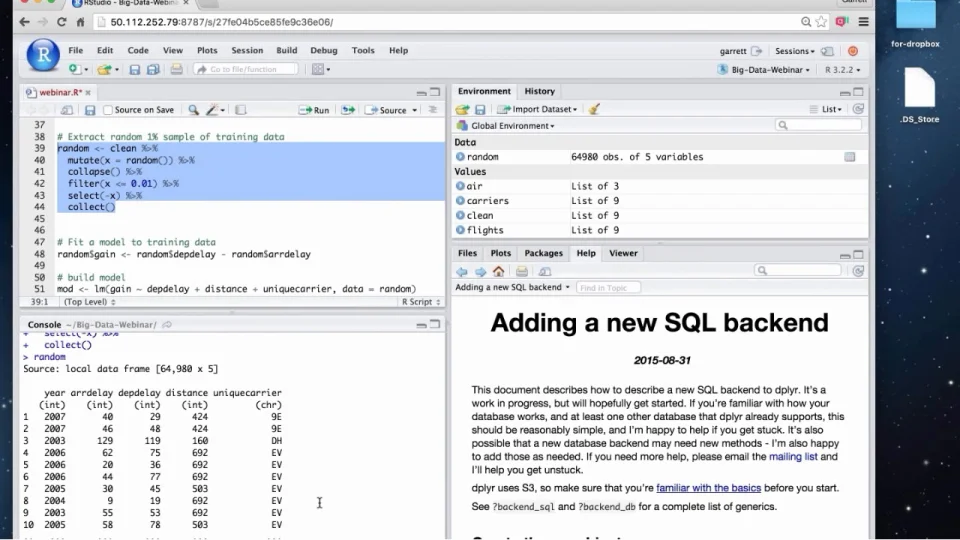
Task: Save all open documents
Action: (x=153, y=69)
